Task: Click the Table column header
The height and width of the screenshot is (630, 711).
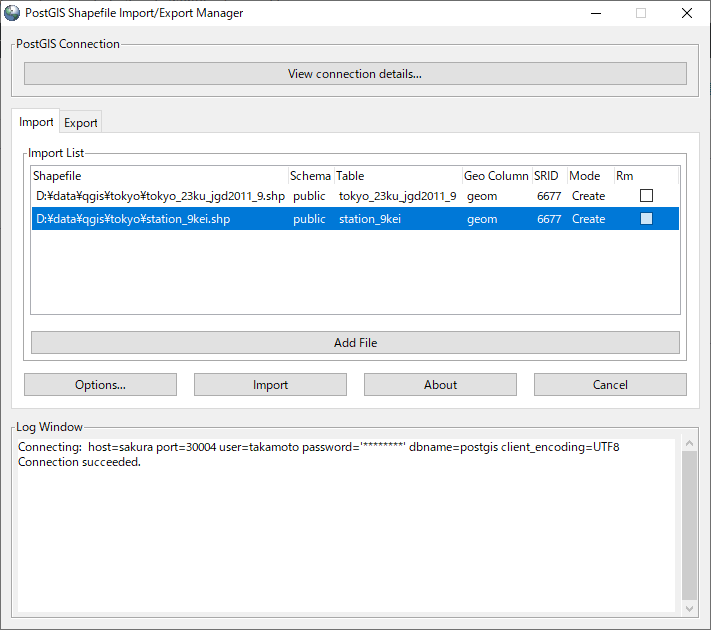Action: click(398, 176)
